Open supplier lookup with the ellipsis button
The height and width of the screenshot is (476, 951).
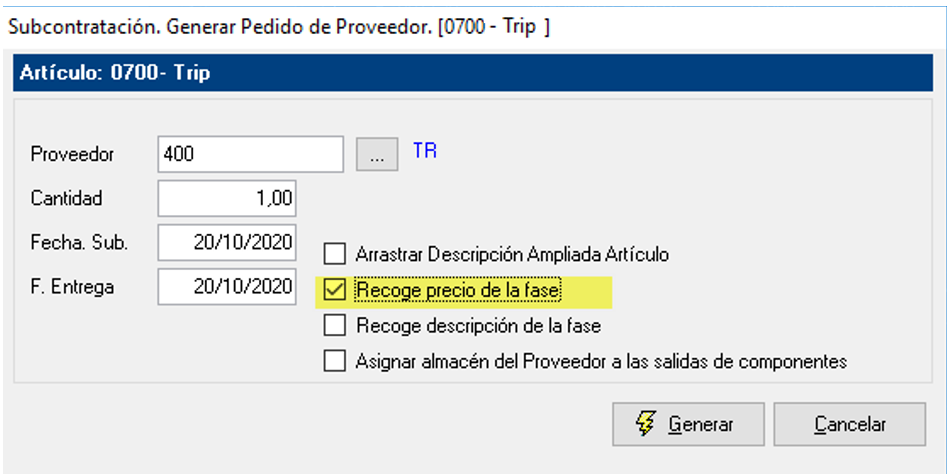coord(377,155)
